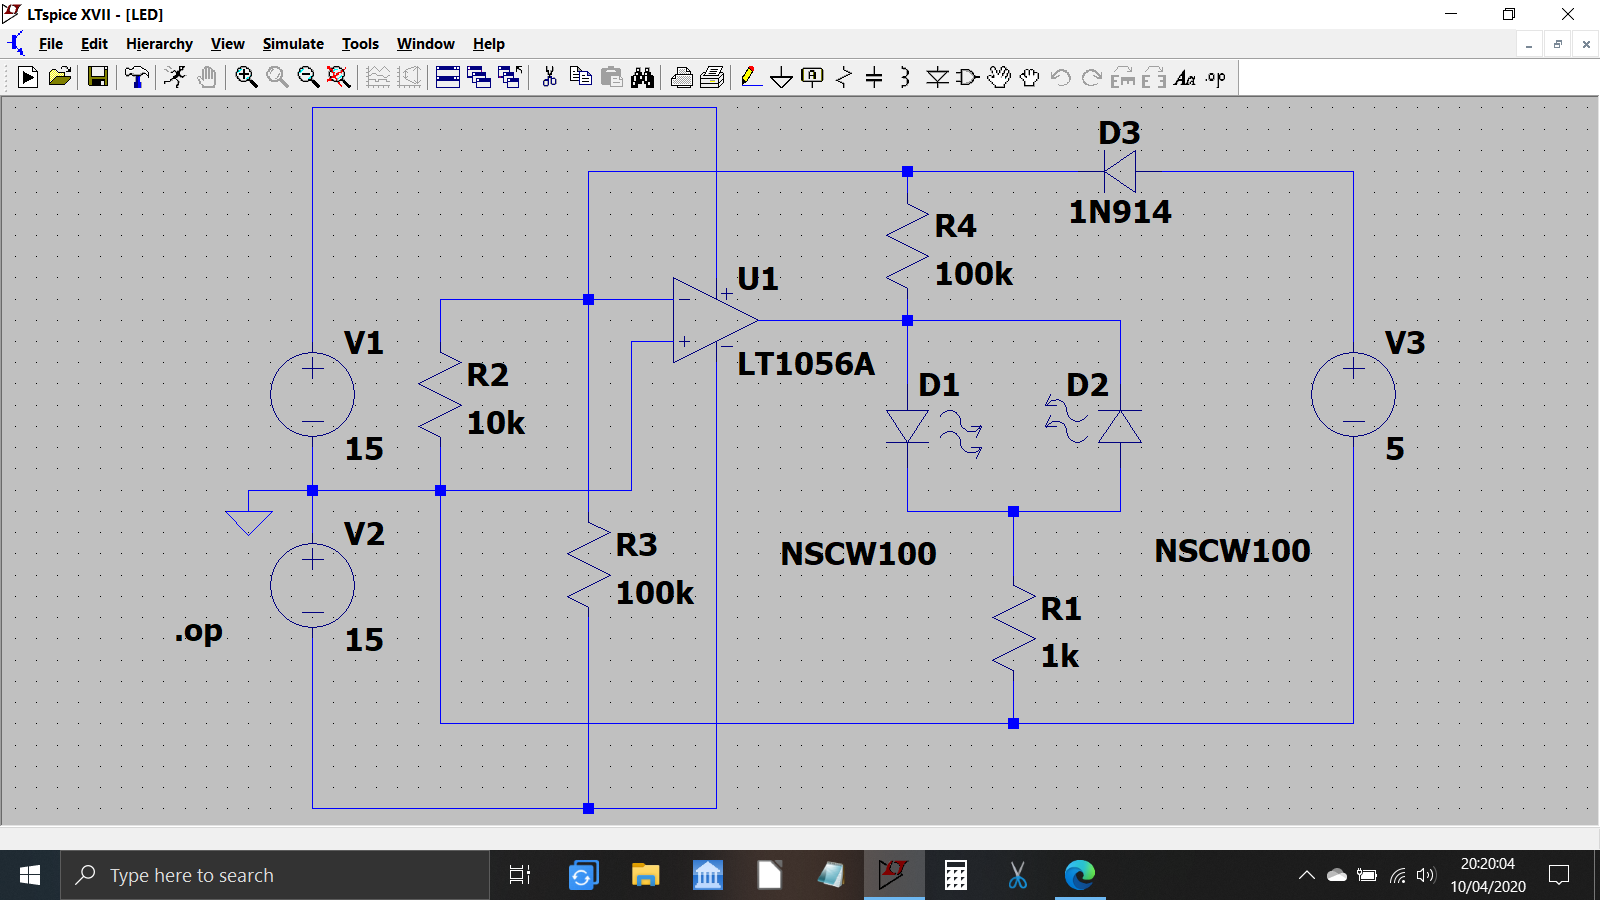Place a Diode from the toolbar
1600x900 pixels.
coord(937,77)
